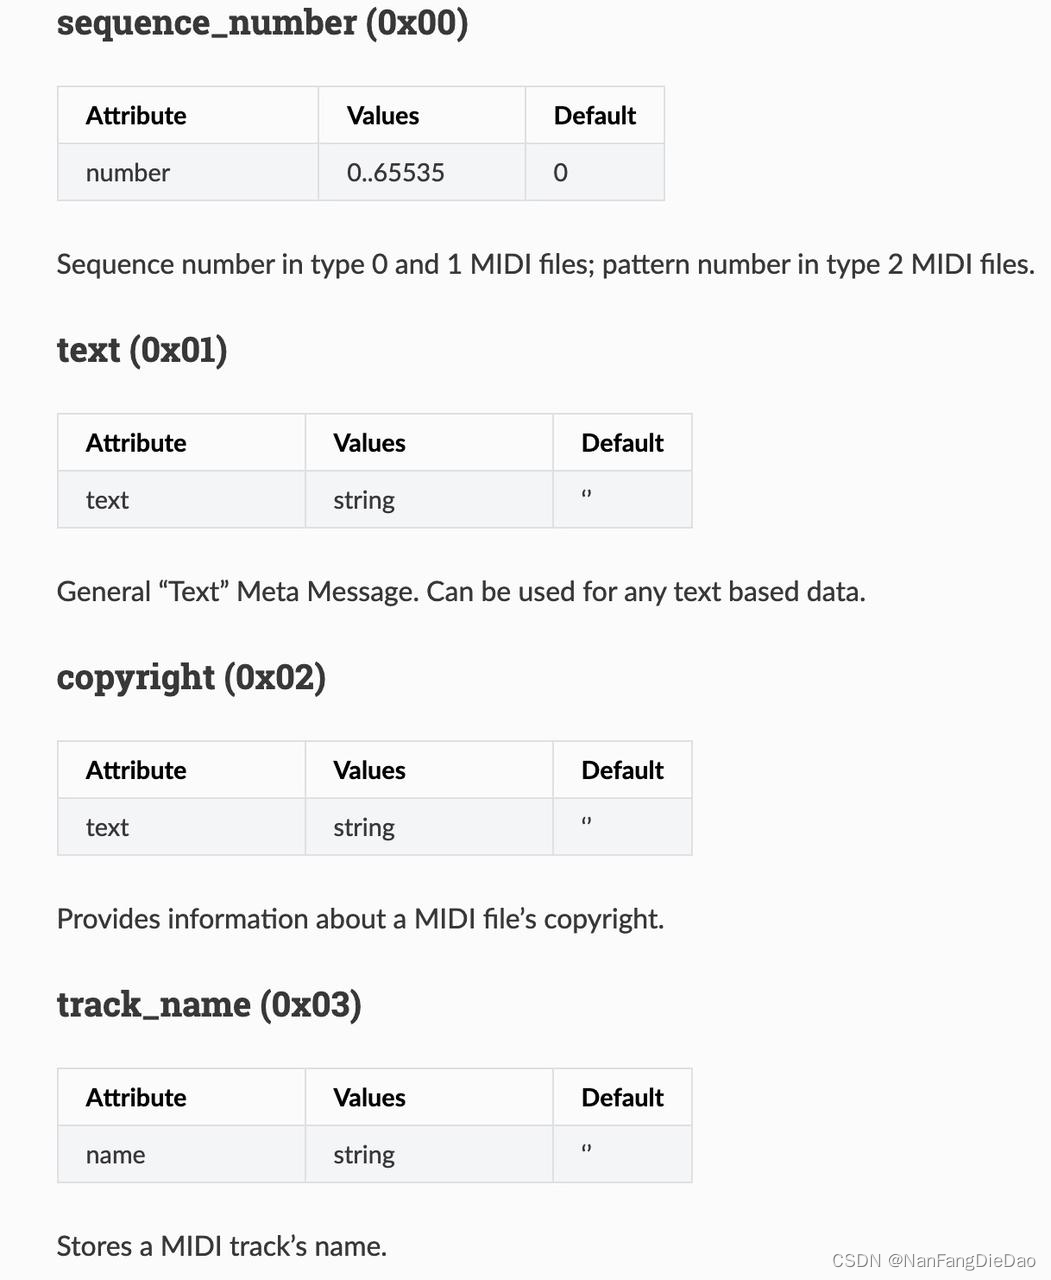This screenshot has width=1051, height=1280.
Task: Select the text (0x01) heading
Action: click(x=142, y=350)
